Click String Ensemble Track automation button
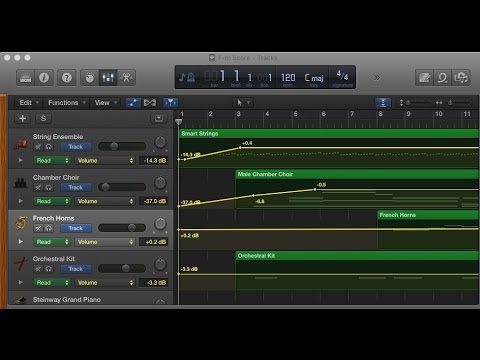 pyautogui.click(x=76, y=147)
